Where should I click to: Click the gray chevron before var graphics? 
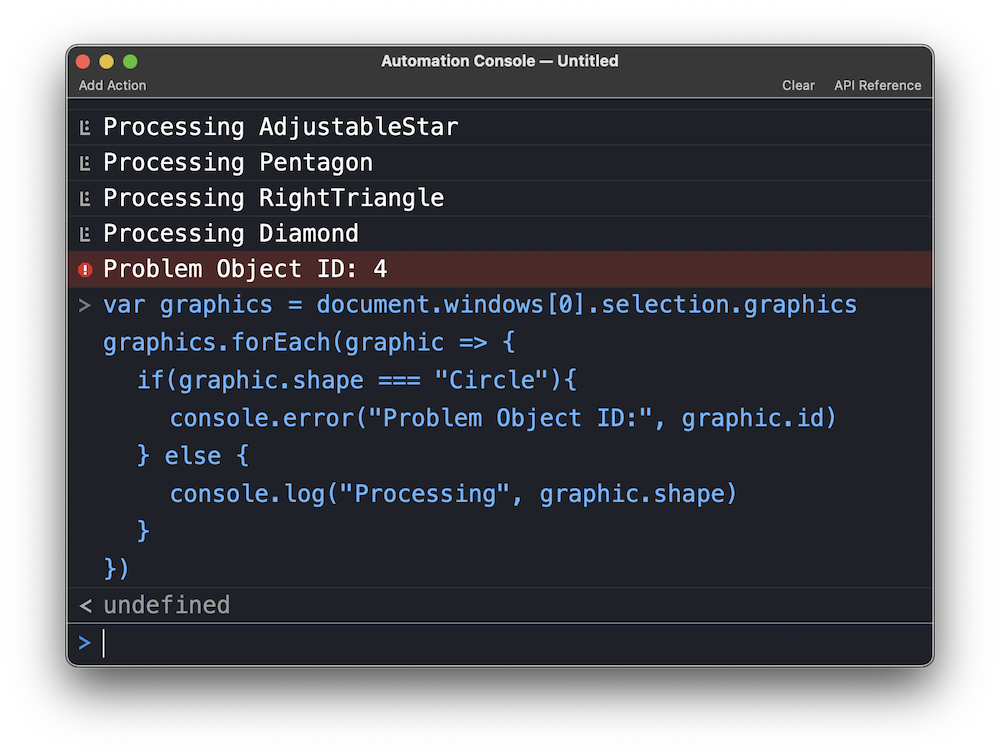pos(85,305)
